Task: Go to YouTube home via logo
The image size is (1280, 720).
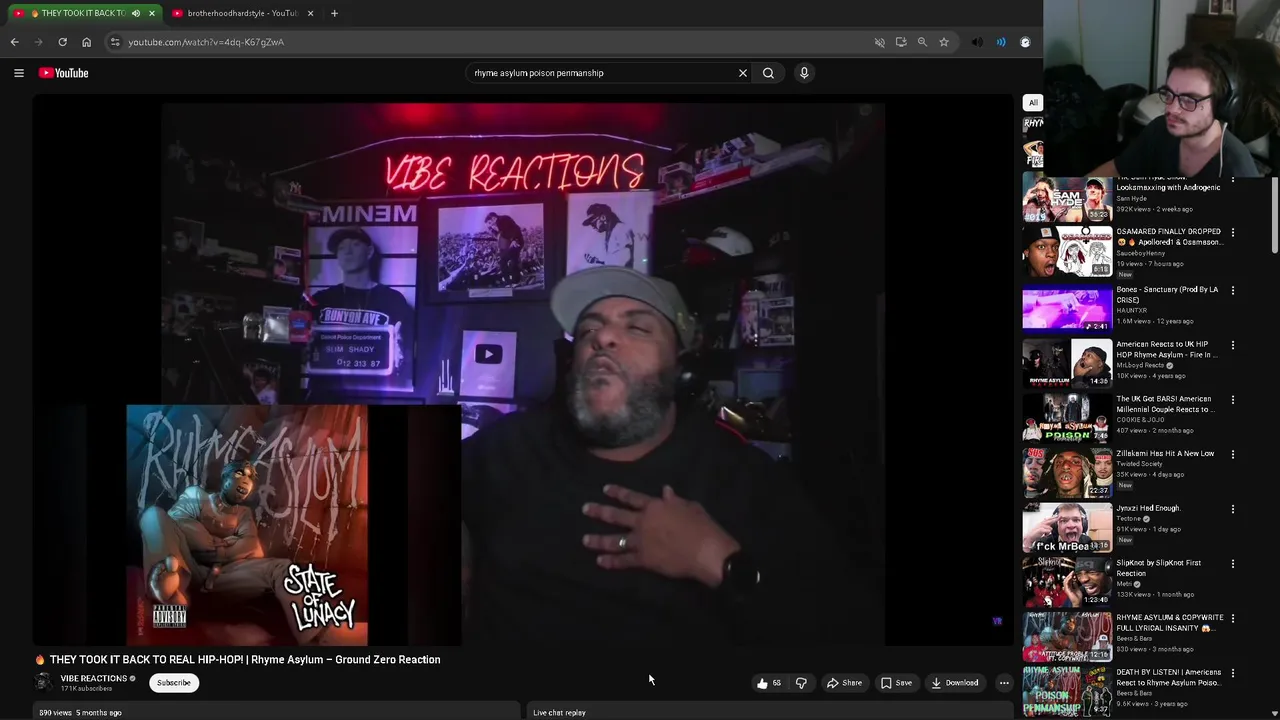Action: click(64, 73)
